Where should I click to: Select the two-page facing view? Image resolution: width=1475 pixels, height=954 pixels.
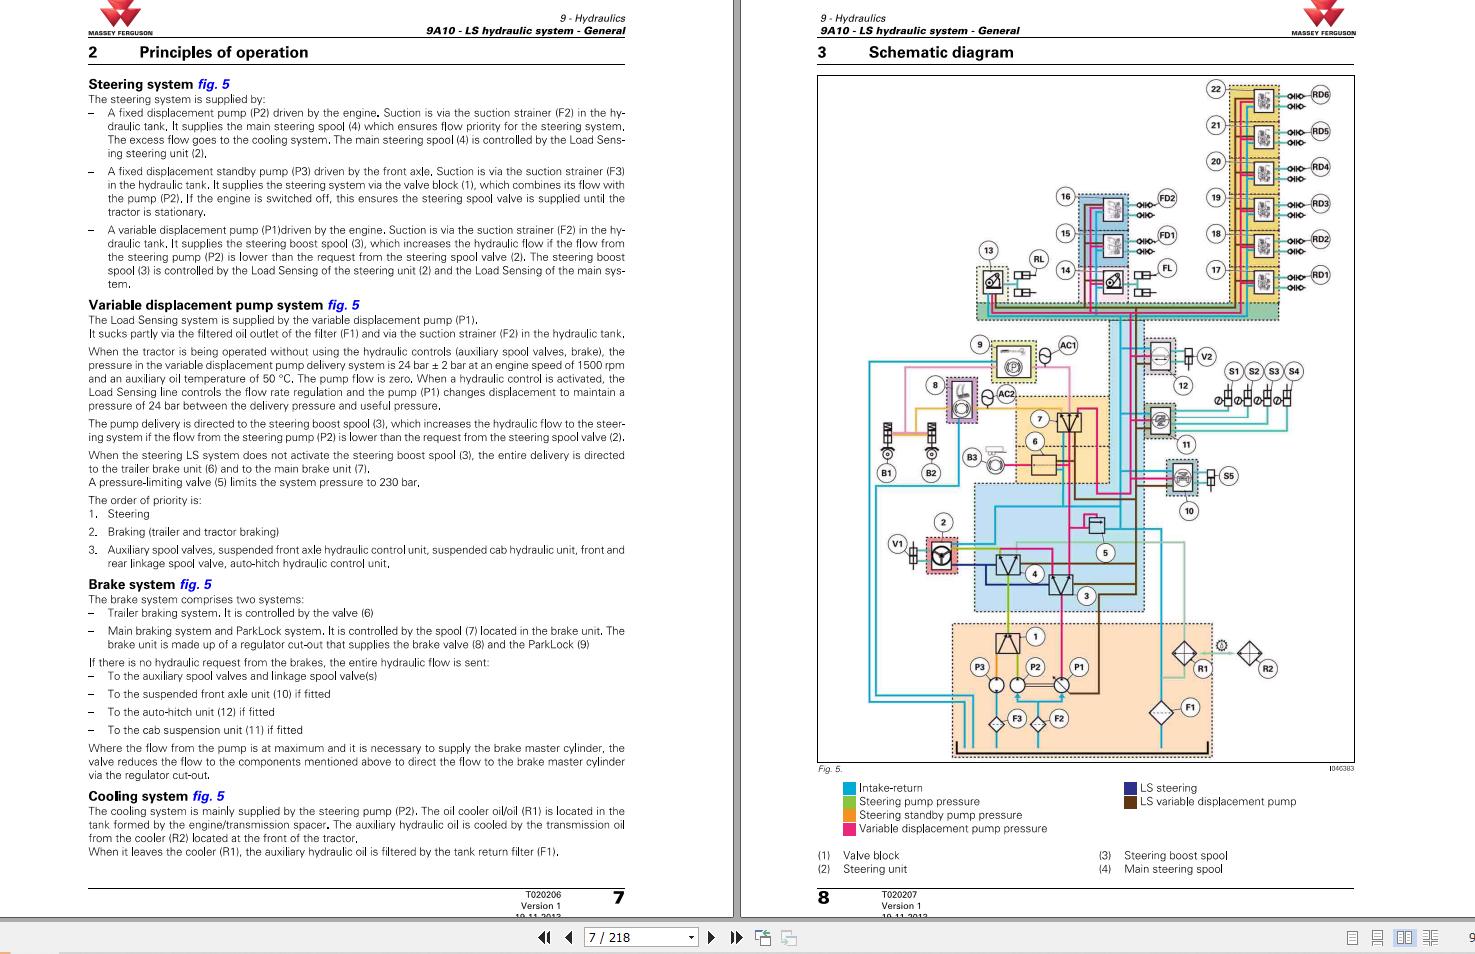pos(1405,937)
